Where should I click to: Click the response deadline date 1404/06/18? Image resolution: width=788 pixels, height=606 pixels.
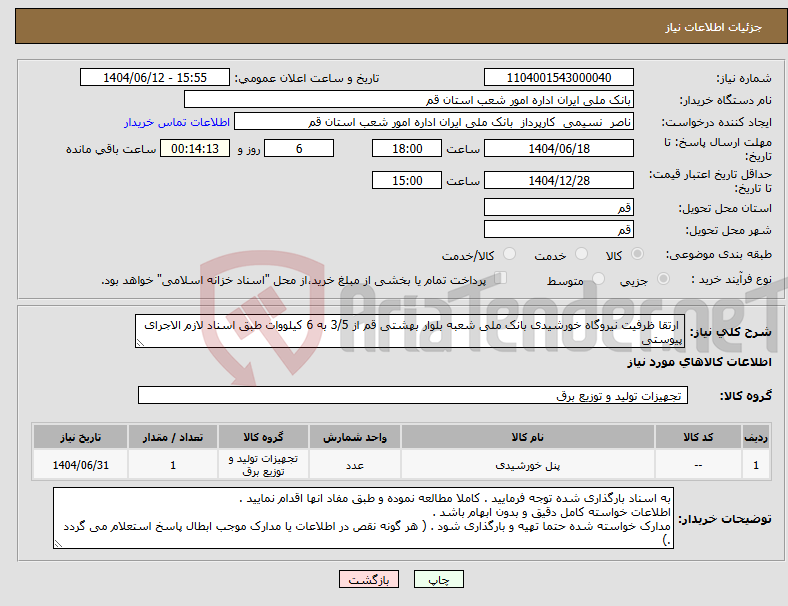558,148
